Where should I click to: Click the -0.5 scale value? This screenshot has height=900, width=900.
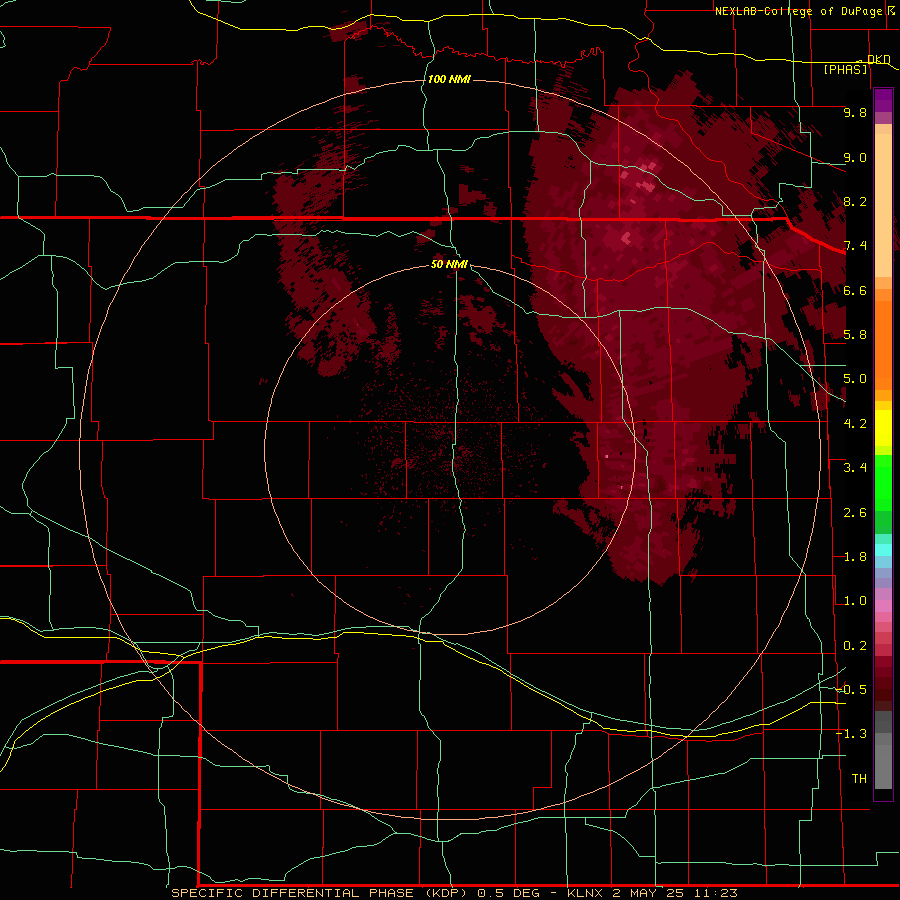(851, 690)
